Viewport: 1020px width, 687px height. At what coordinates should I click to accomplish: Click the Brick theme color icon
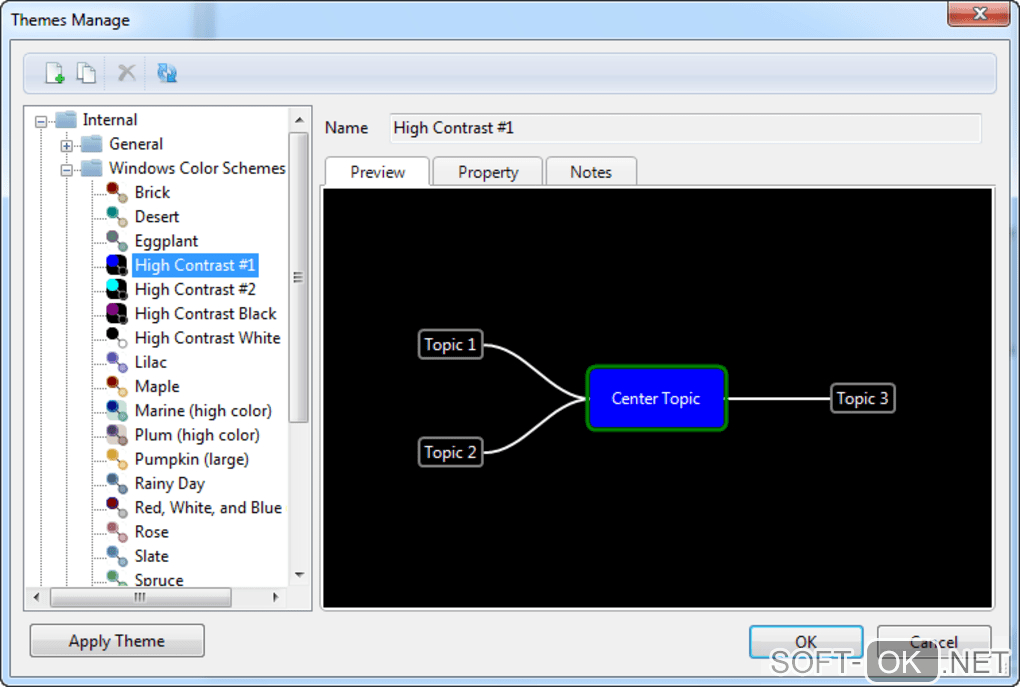pyautogui.click(x=117, y=193)
